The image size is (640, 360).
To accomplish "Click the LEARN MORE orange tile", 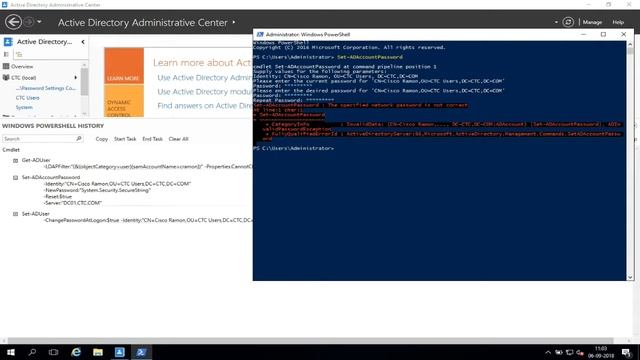I will coord(124,66).
